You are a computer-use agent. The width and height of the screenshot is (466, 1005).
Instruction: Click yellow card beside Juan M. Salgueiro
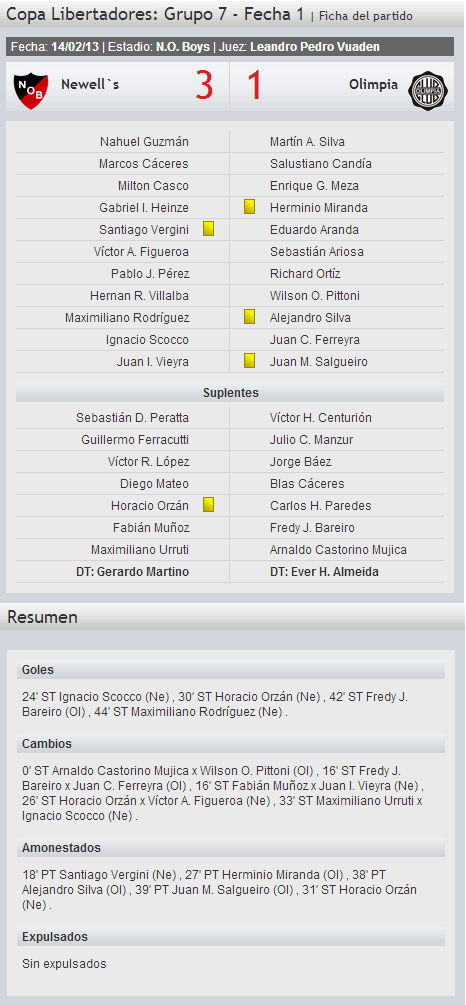(250, 361)
